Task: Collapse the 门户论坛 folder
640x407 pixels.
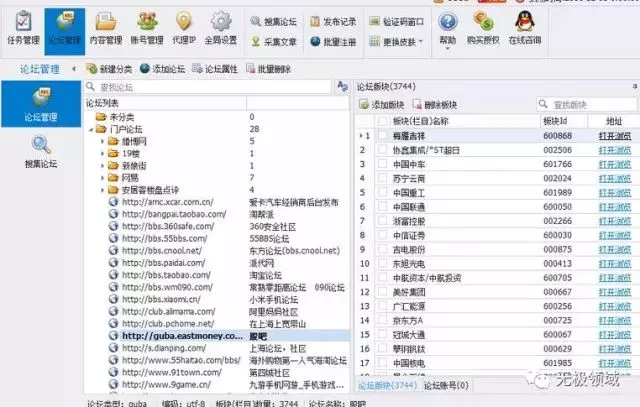Action: tap(91, 130)
